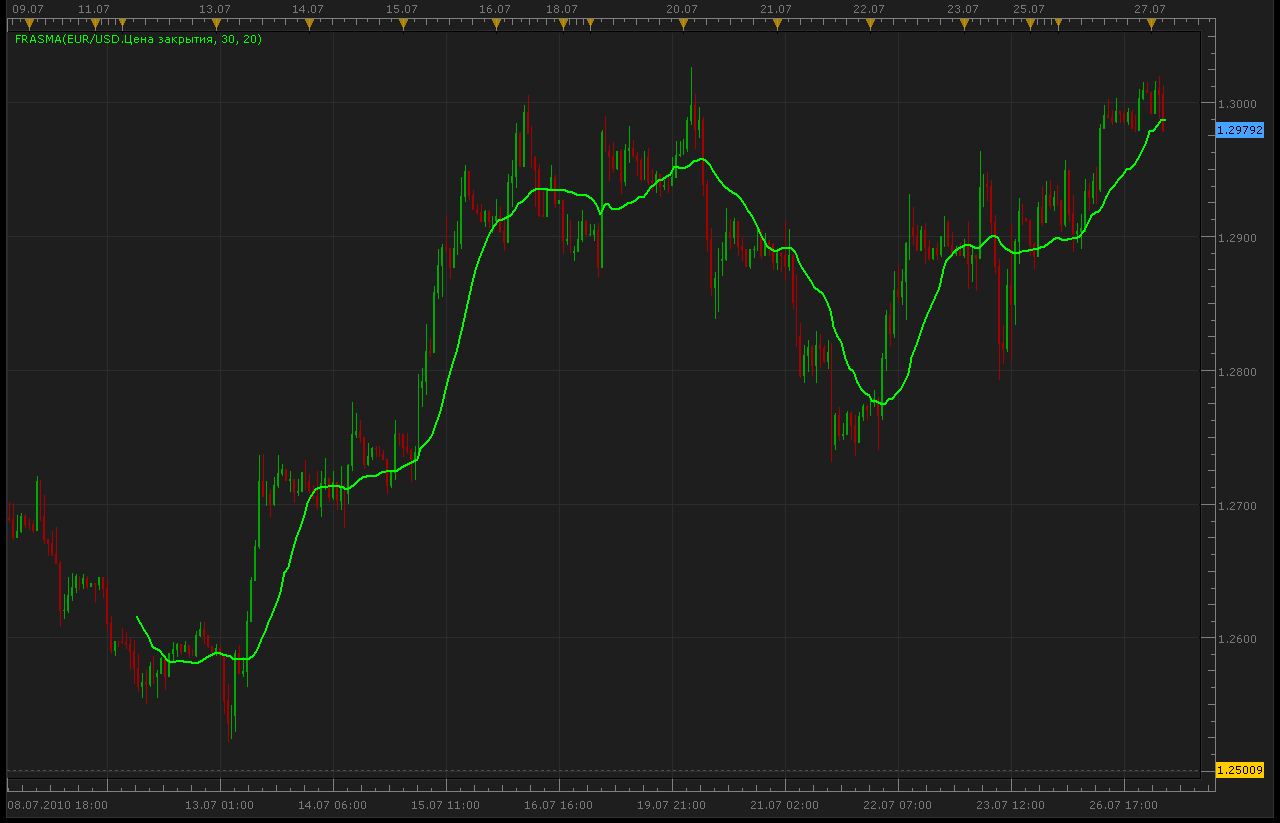This screenshot has width=1280, height=823.
Task: Click the 19.07 21:00 time axis label
Action: [671, 805]
